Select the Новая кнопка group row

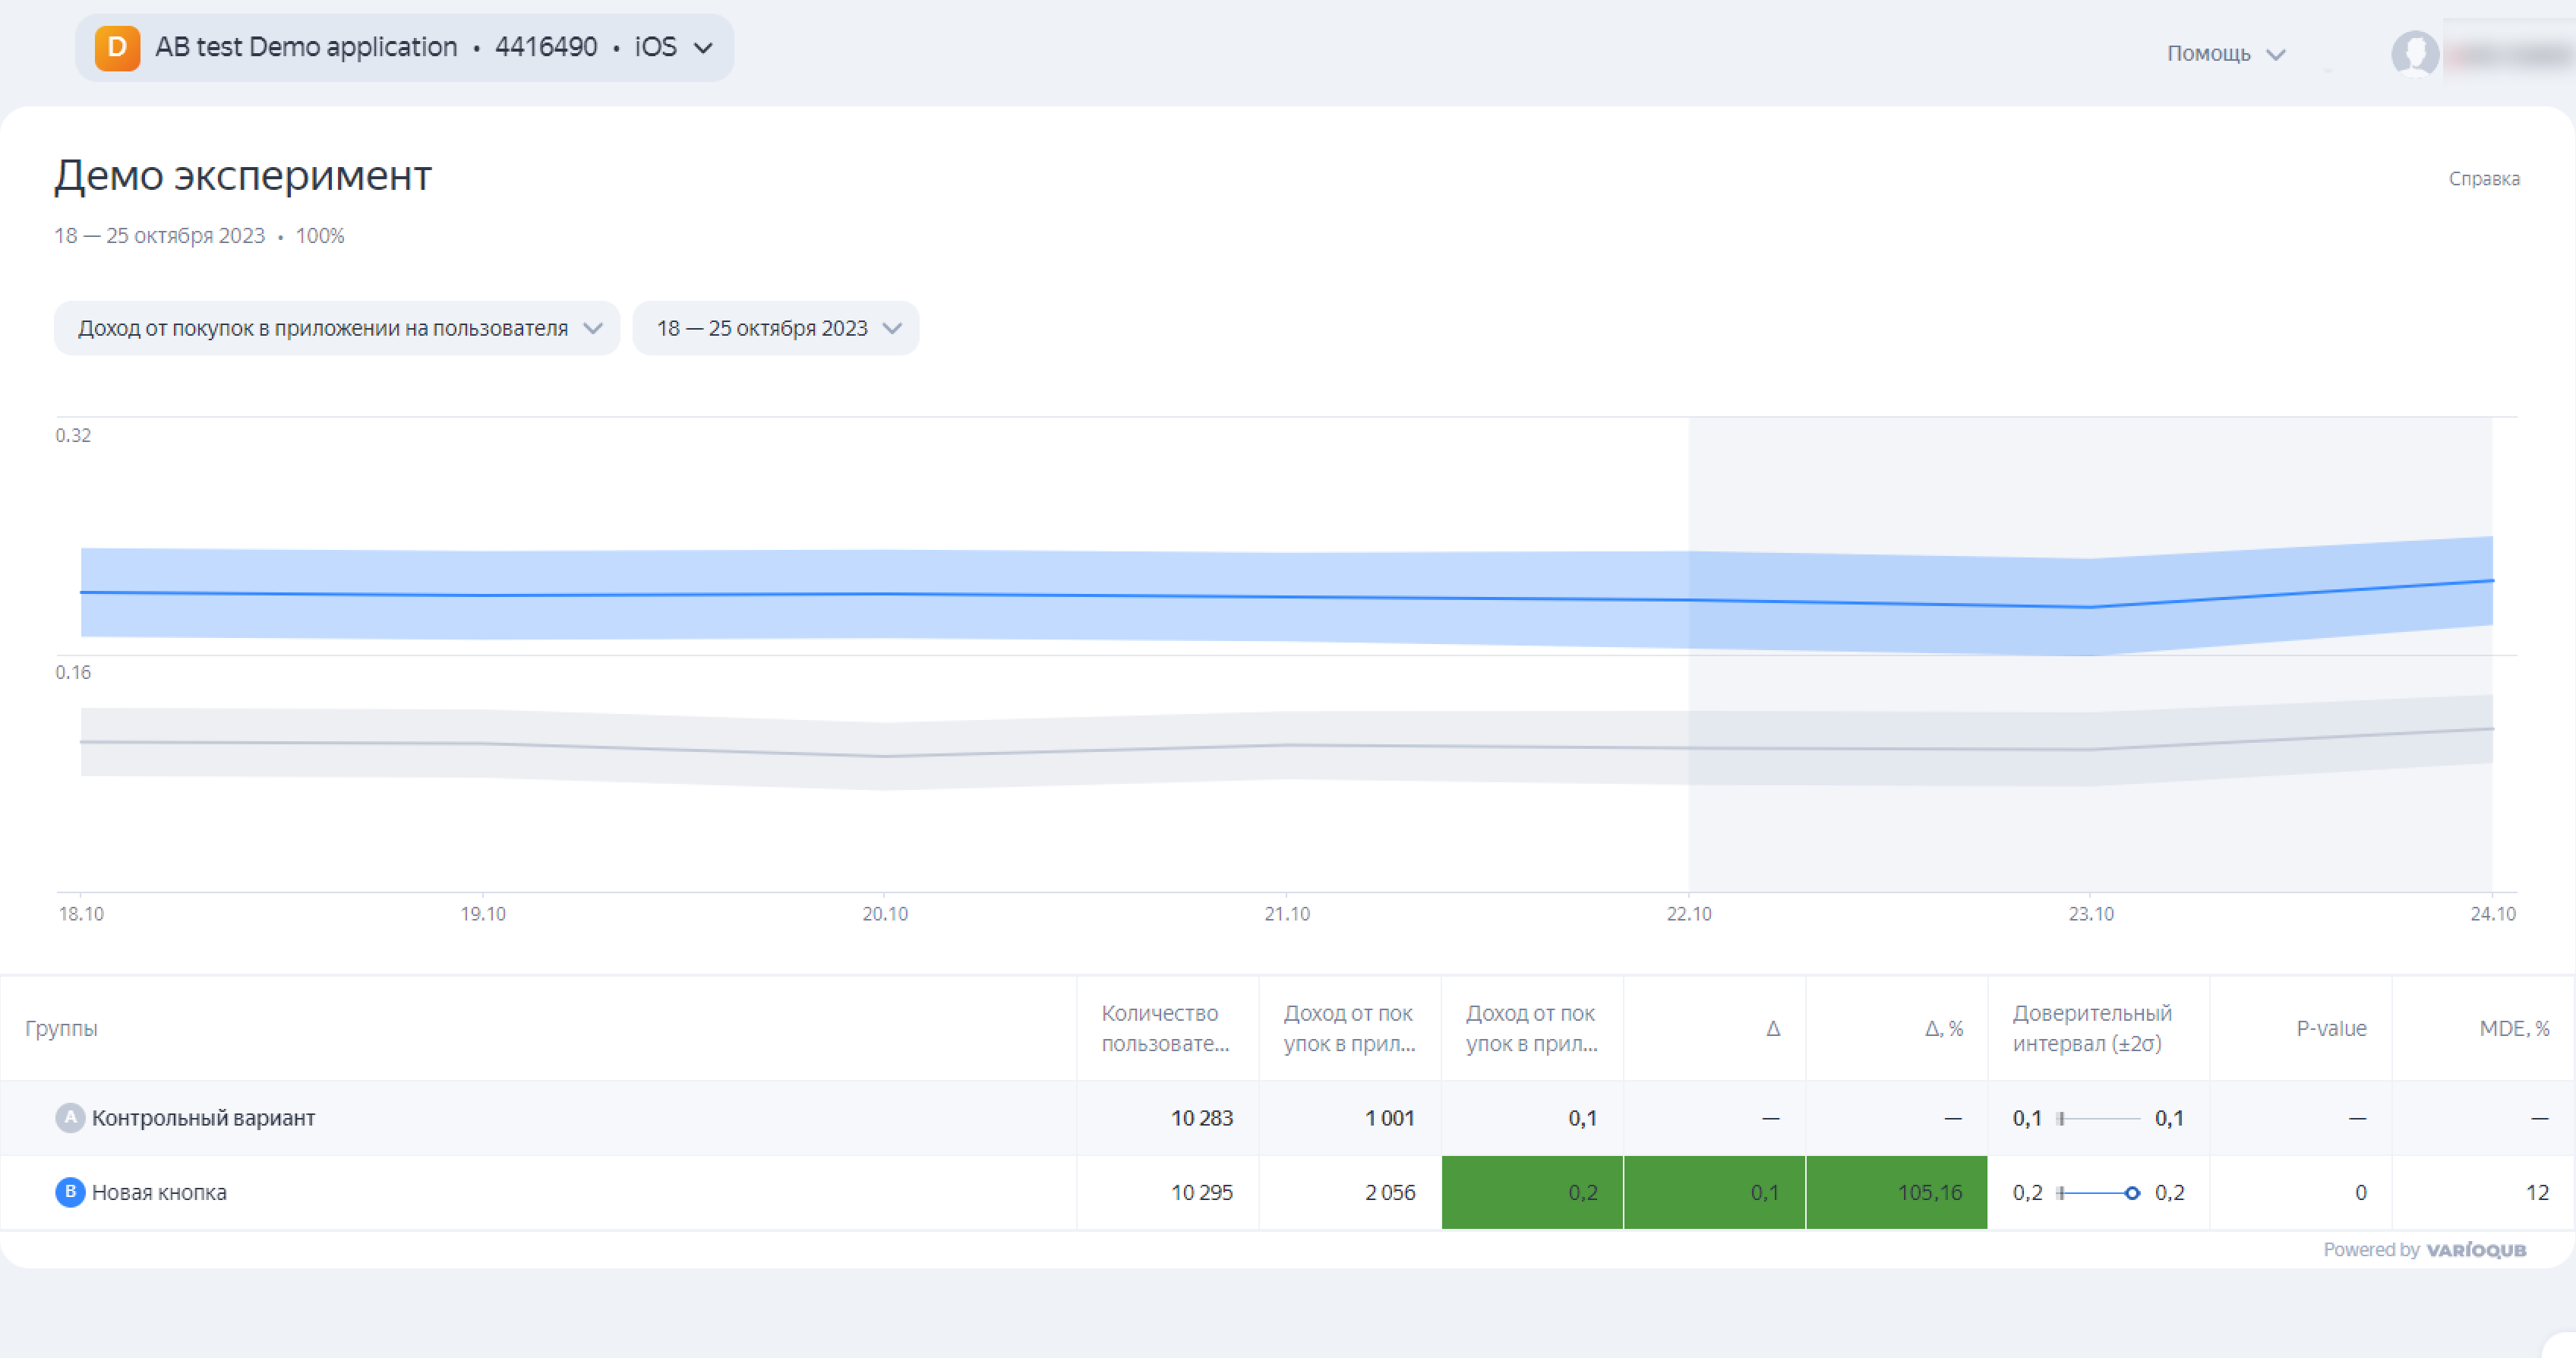[x=159, y=1192]
